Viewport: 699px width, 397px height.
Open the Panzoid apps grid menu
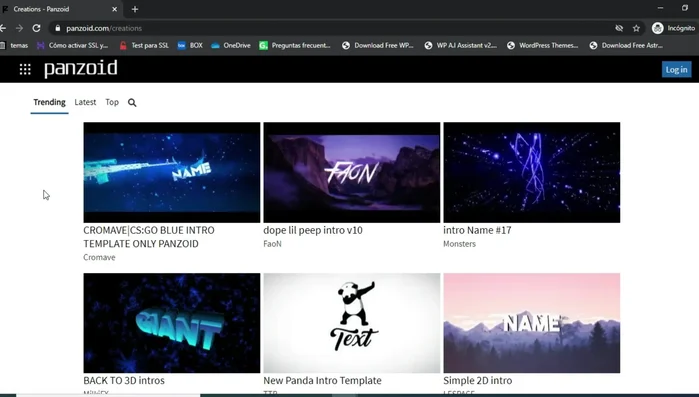[25, 69]
